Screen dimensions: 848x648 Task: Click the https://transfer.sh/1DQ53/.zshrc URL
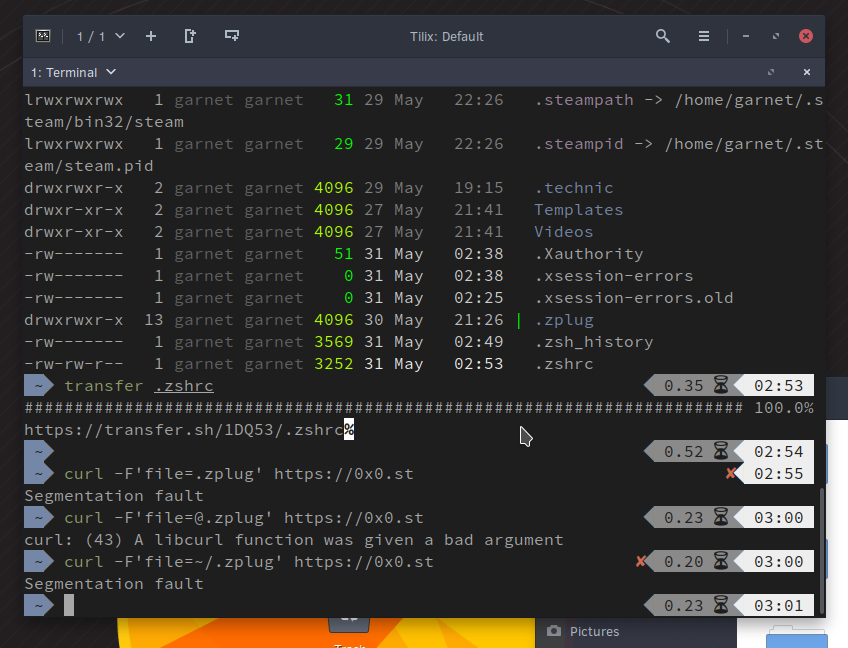tap(184, 429)
